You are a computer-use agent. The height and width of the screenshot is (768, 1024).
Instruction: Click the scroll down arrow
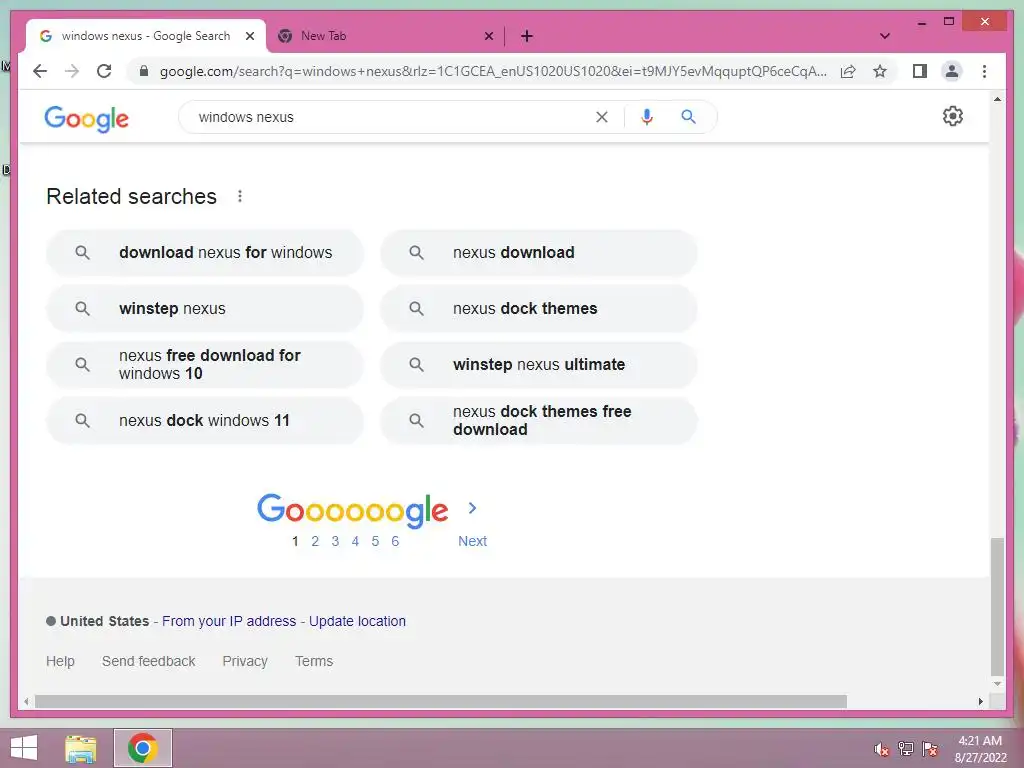click(x=997, y=684)
